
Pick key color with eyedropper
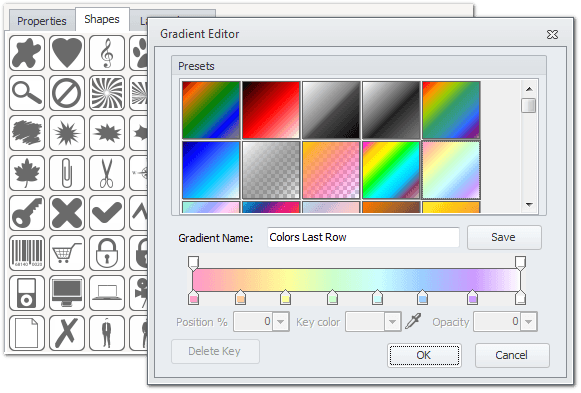[x=413, y=321]
